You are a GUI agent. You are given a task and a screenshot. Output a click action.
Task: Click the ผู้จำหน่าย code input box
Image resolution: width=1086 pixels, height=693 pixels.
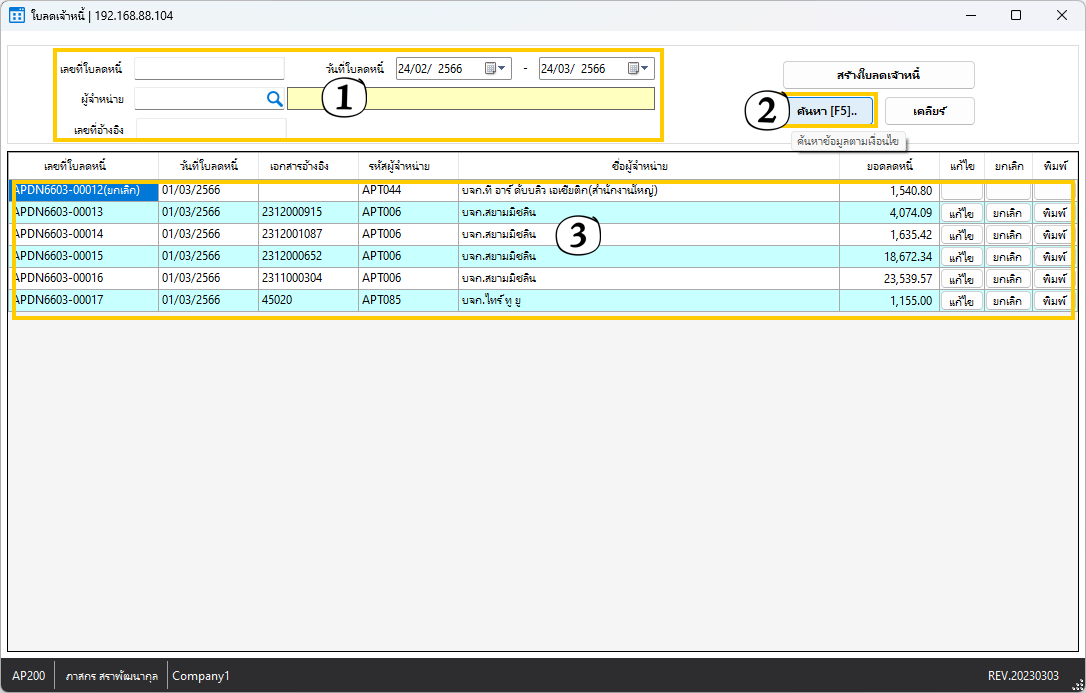pyautogui.click(x=198, y=98)
